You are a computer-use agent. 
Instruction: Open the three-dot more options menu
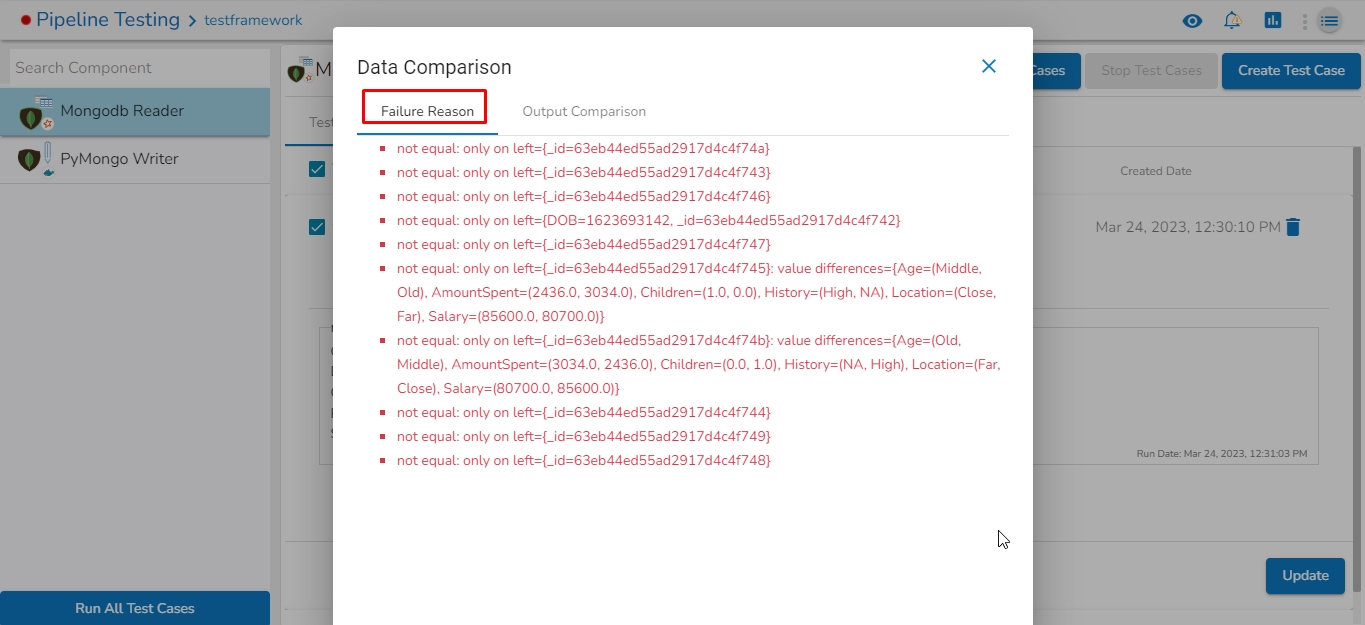(1304, 21)
